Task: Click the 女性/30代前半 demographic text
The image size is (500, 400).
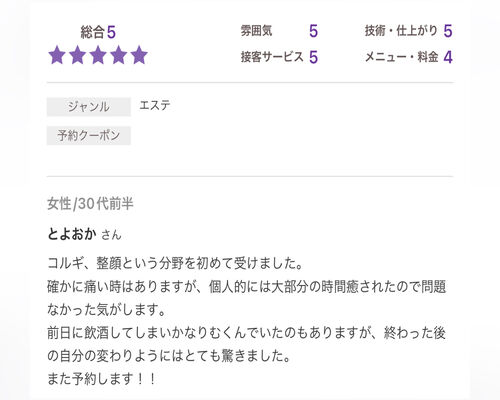Action: coord(90,204)
